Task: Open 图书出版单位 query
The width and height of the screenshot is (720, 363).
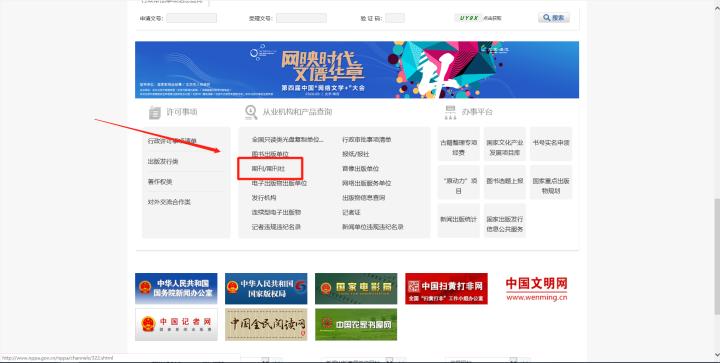Action: click(x=270, y=154)
